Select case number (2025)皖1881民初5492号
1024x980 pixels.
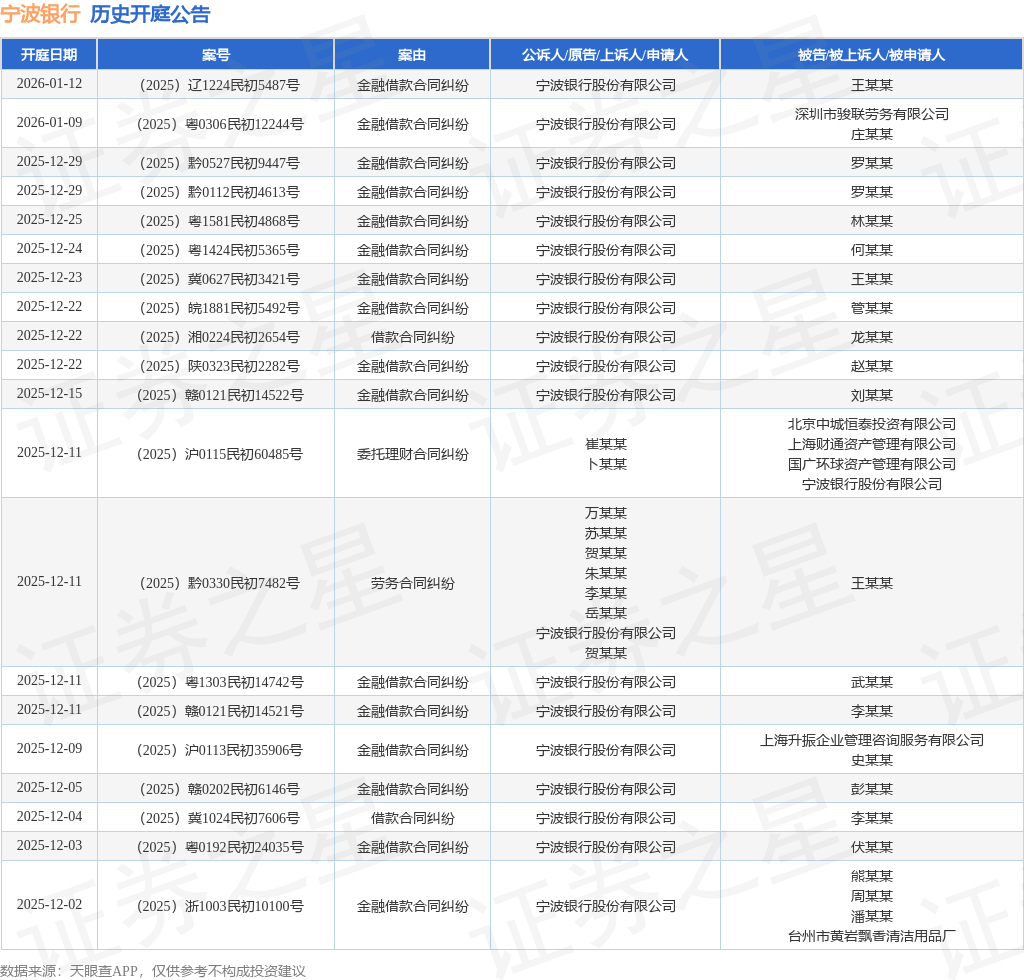tap(219, 308)
